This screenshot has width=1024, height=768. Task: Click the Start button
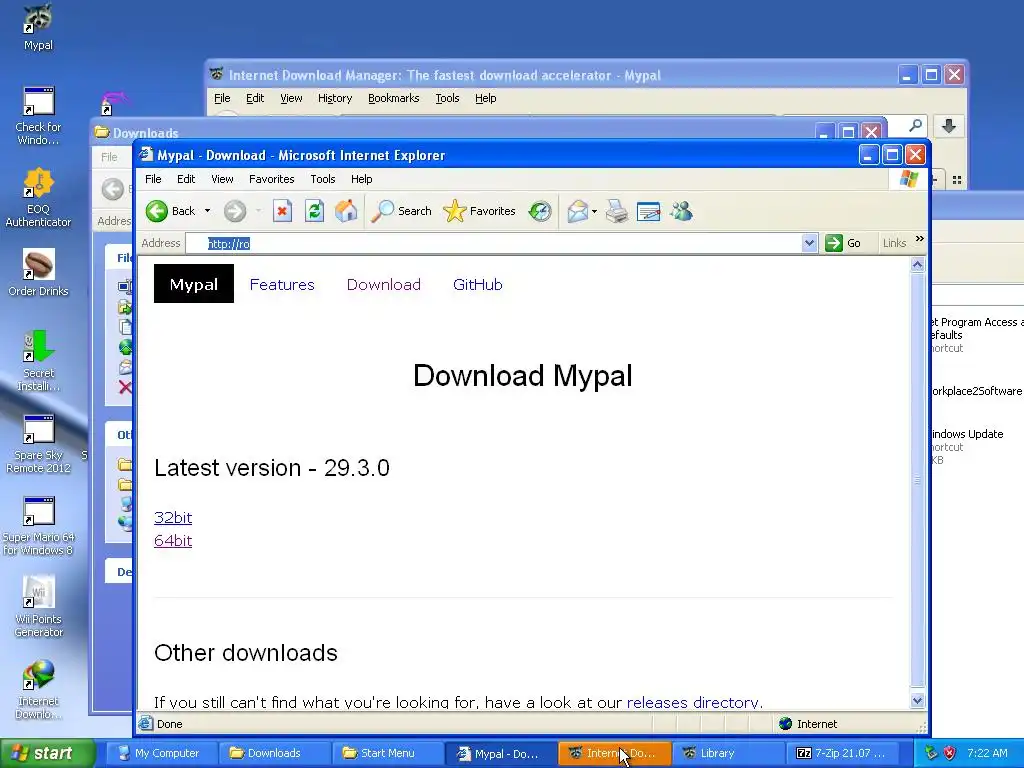(47, 753)
